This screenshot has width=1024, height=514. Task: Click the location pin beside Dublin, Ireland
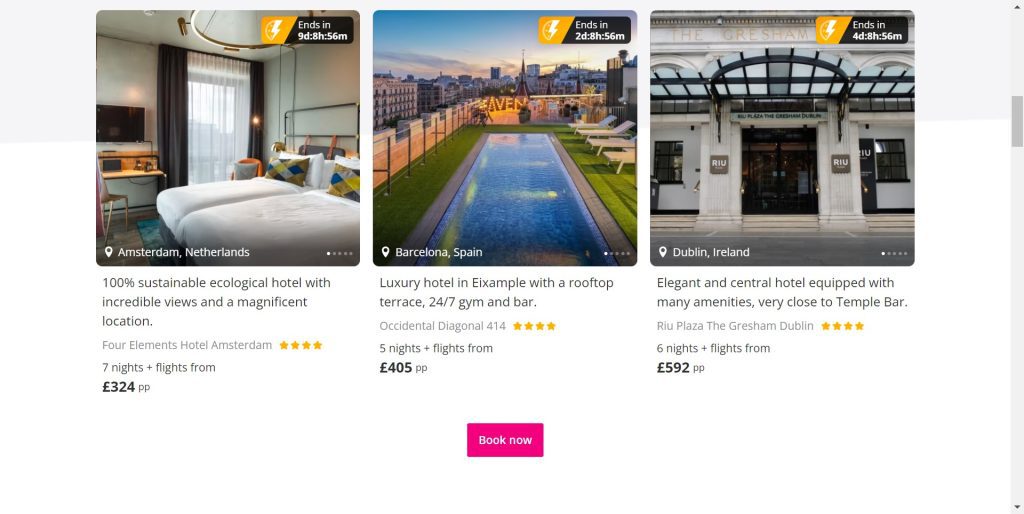click(663, 252)
